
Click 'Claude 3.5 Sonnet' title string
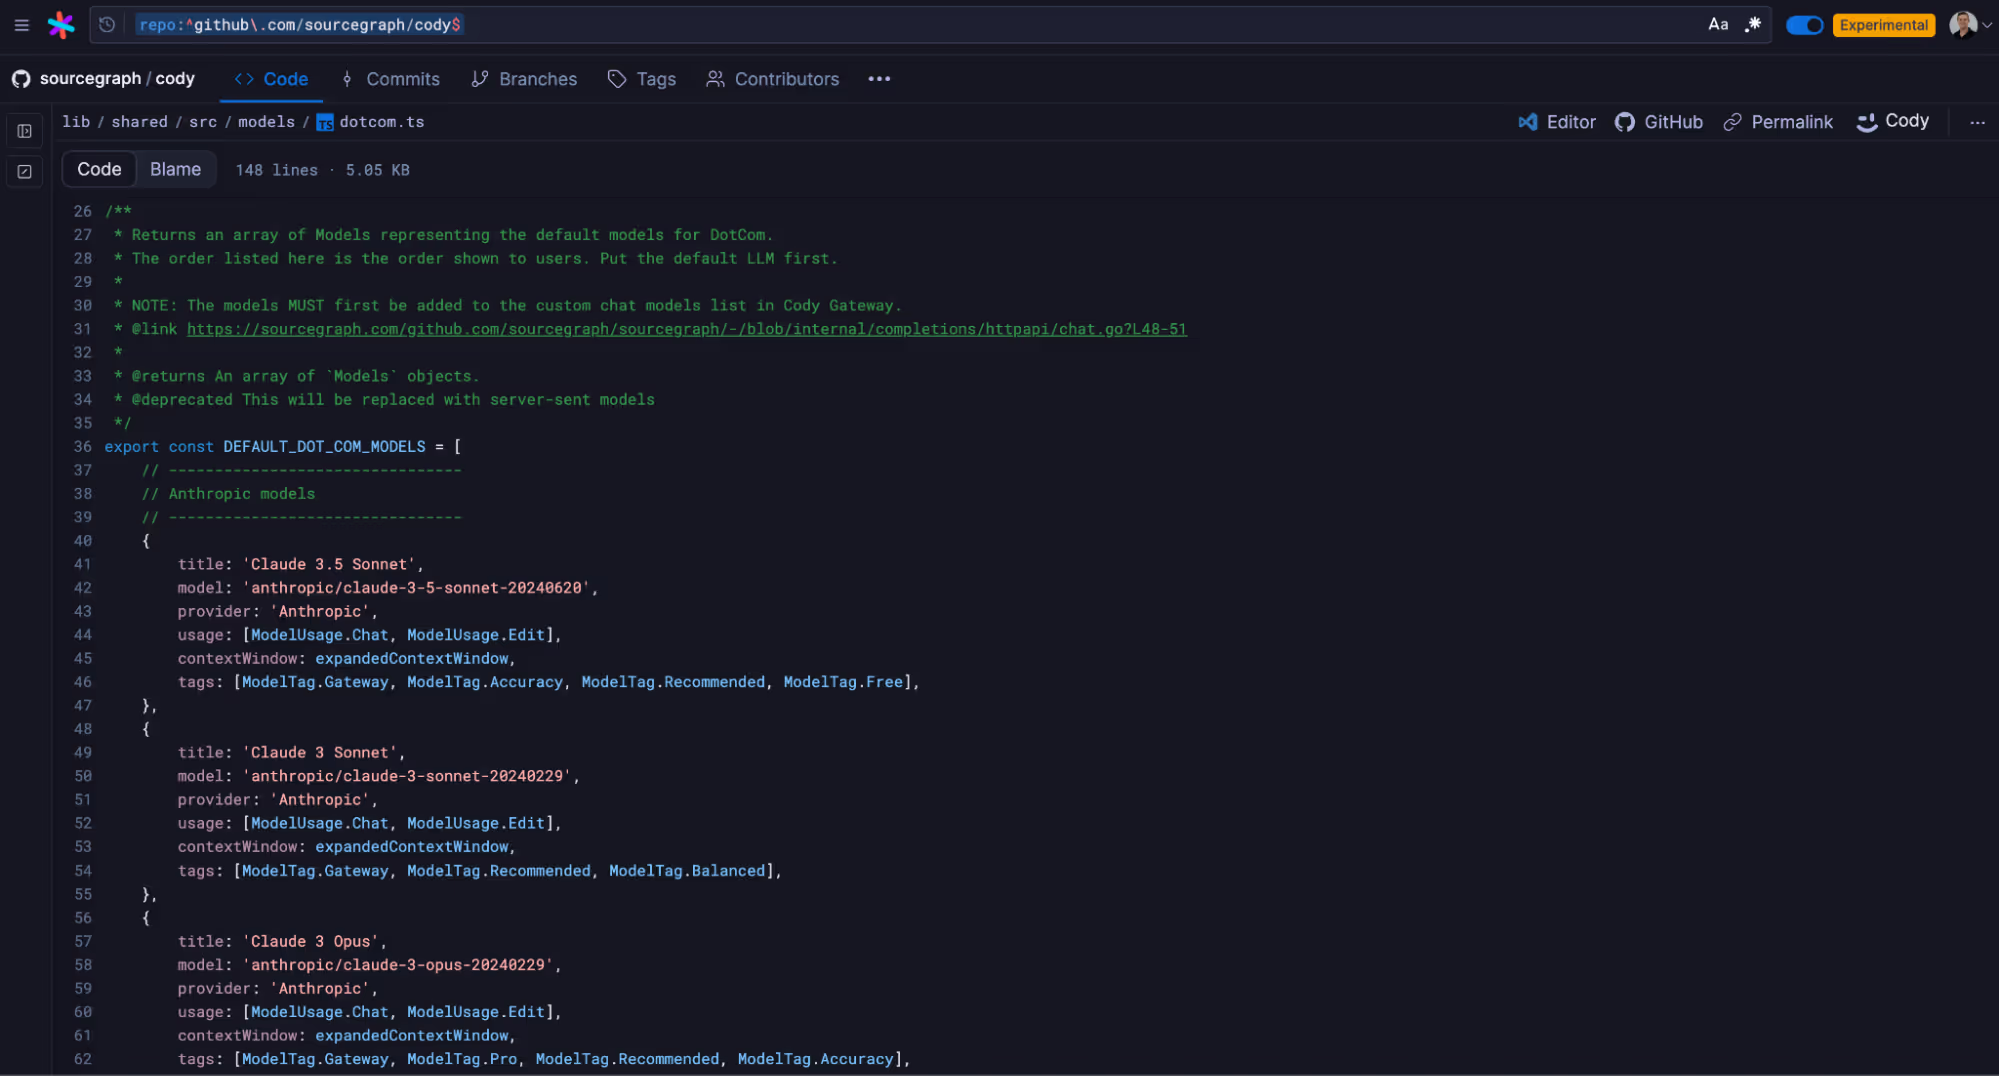(x=329, y=565)
